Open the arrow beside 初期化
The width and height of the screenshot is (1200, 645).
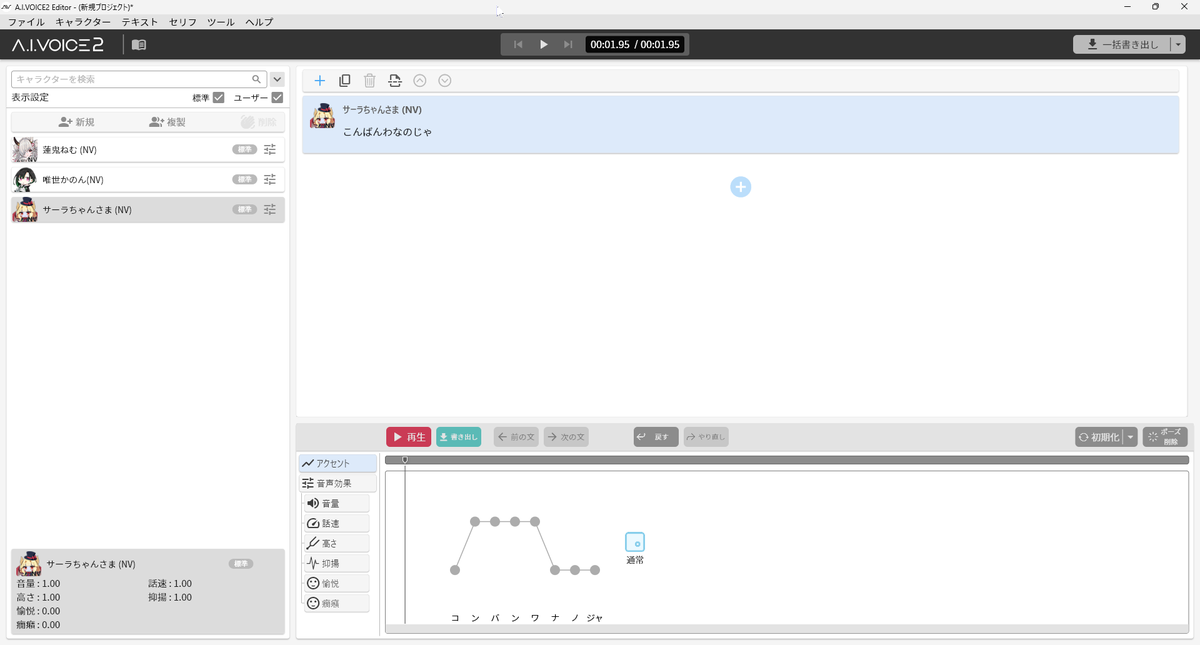[x=1131, y=437]
